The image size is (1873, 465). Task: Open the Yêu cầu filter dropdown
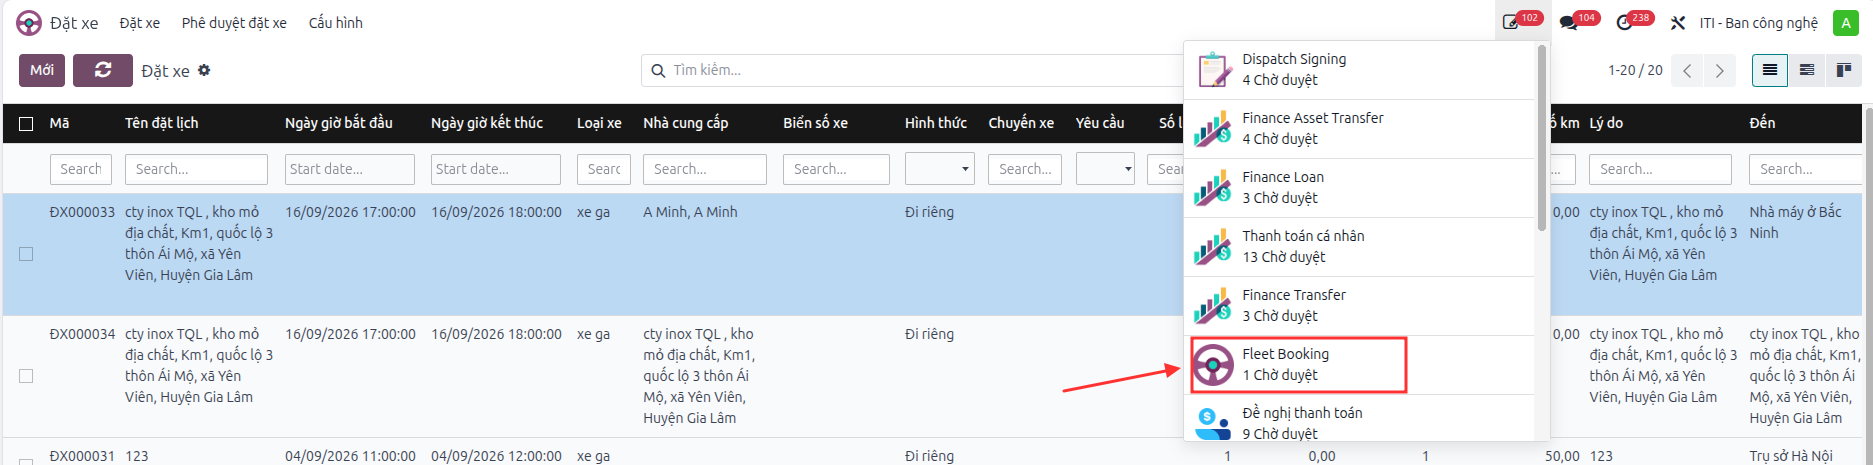[1105, 169]
